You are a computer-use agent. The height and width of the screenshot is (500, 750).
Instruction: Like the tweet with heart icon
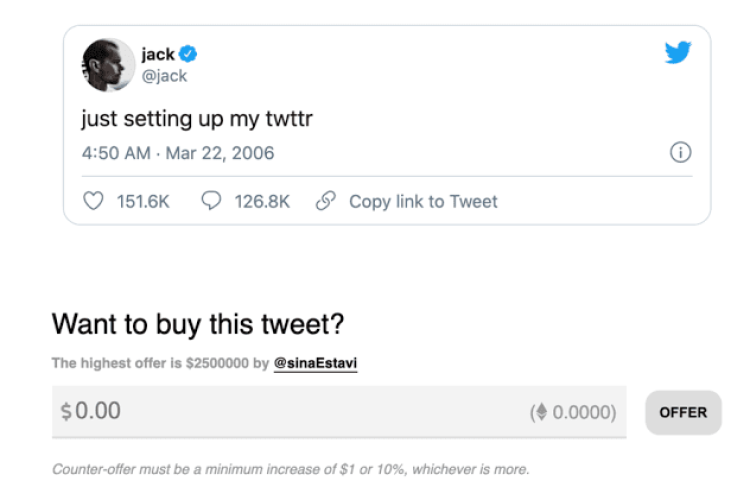pos(93,201)
